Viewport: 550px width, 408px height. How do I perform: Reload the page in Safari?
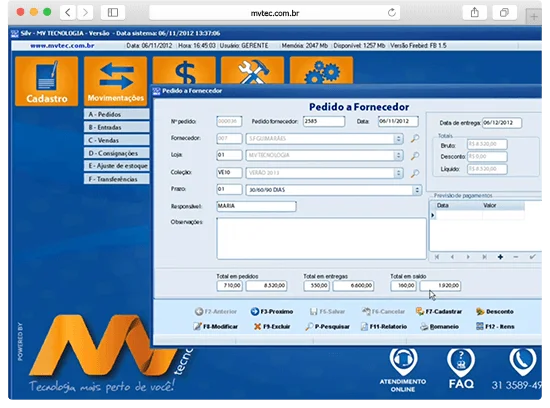tap(392, 13)
